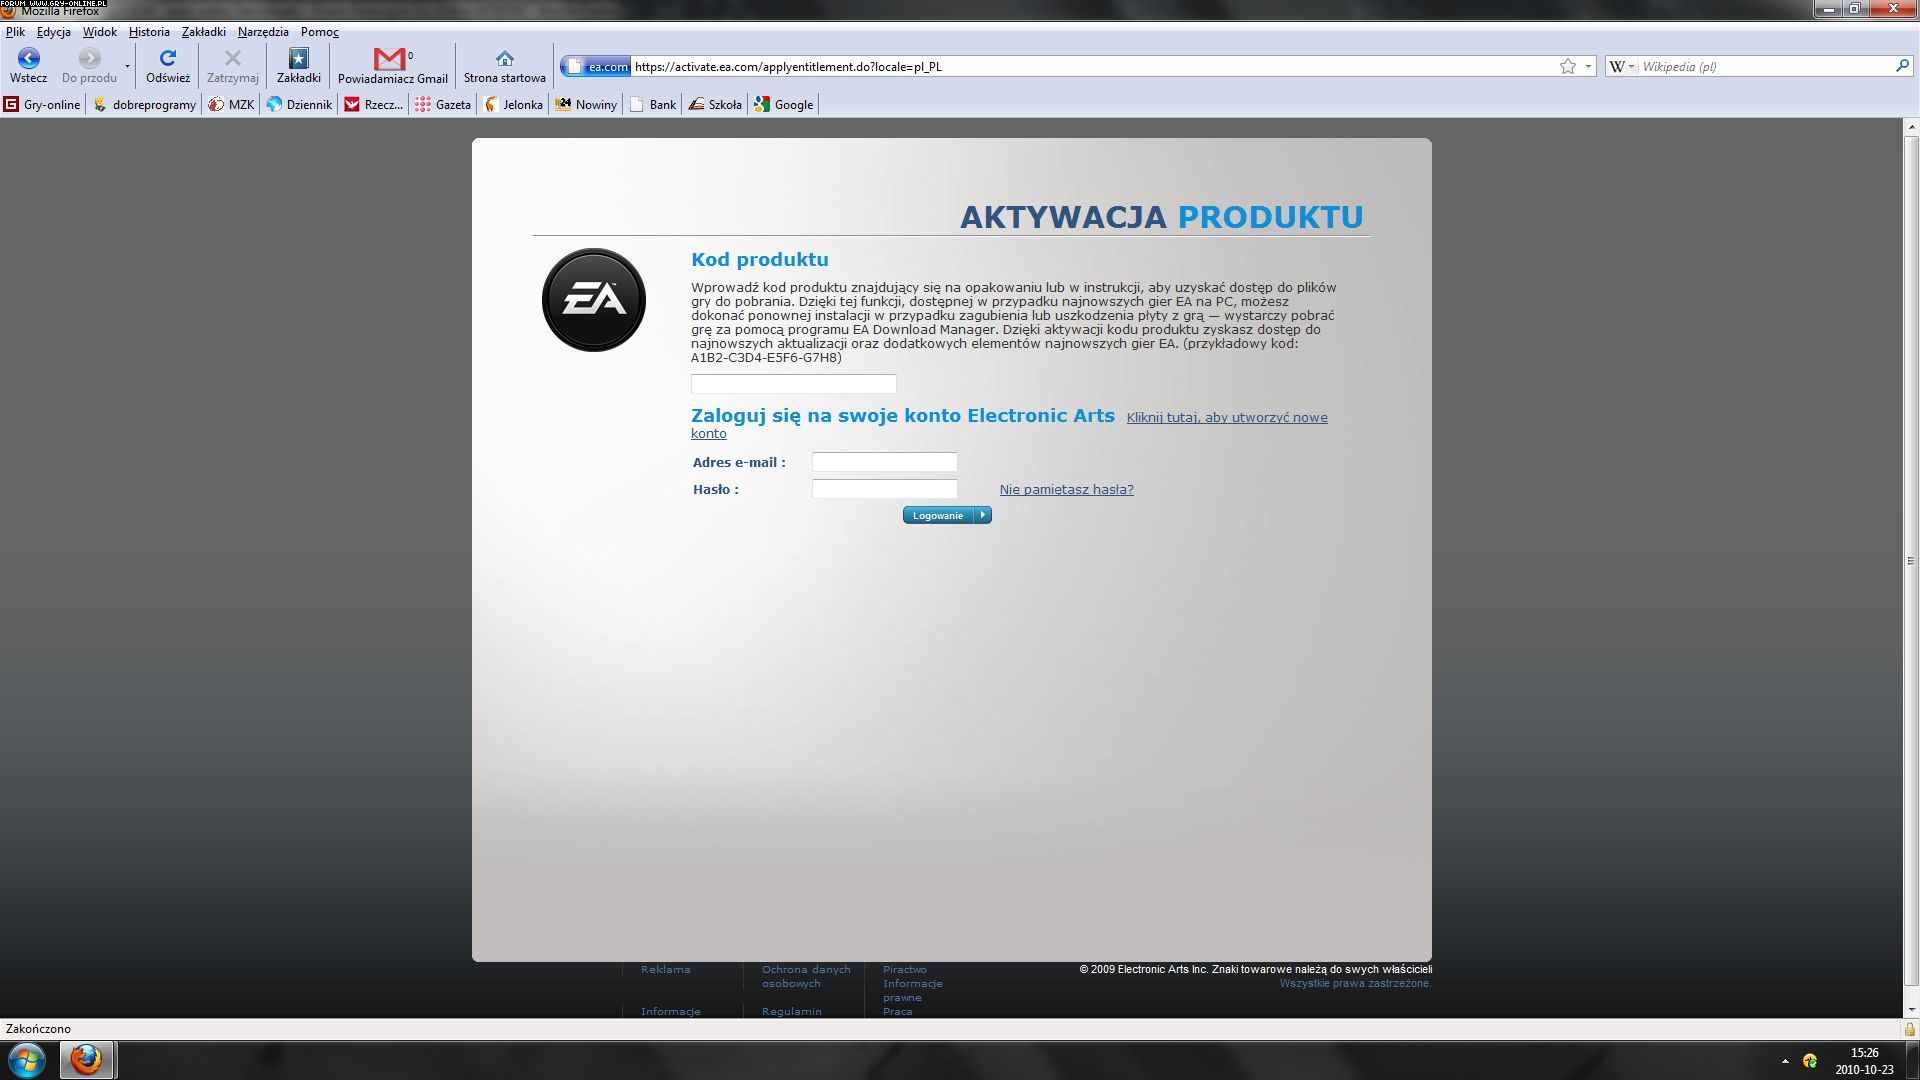Viewport: 1920px width, 1080px height.
Task: Click the Praca footer link
Action: [x=898, y=1011]
